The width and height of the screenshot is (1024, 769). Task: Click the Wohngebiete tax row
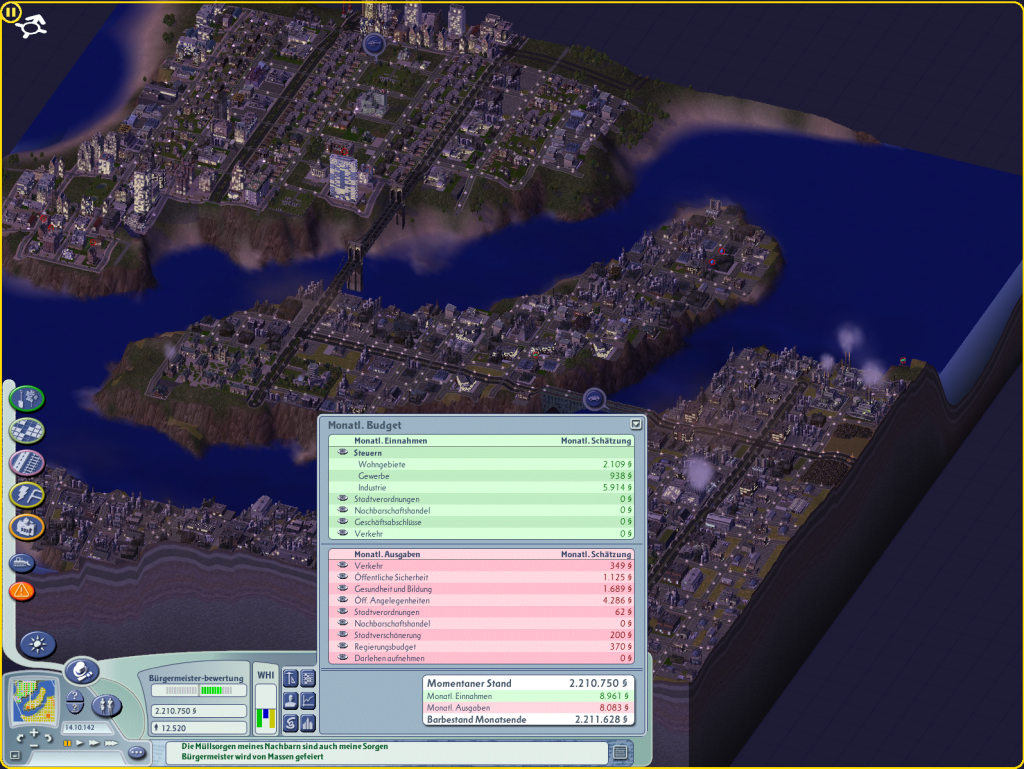coord(481,464)
